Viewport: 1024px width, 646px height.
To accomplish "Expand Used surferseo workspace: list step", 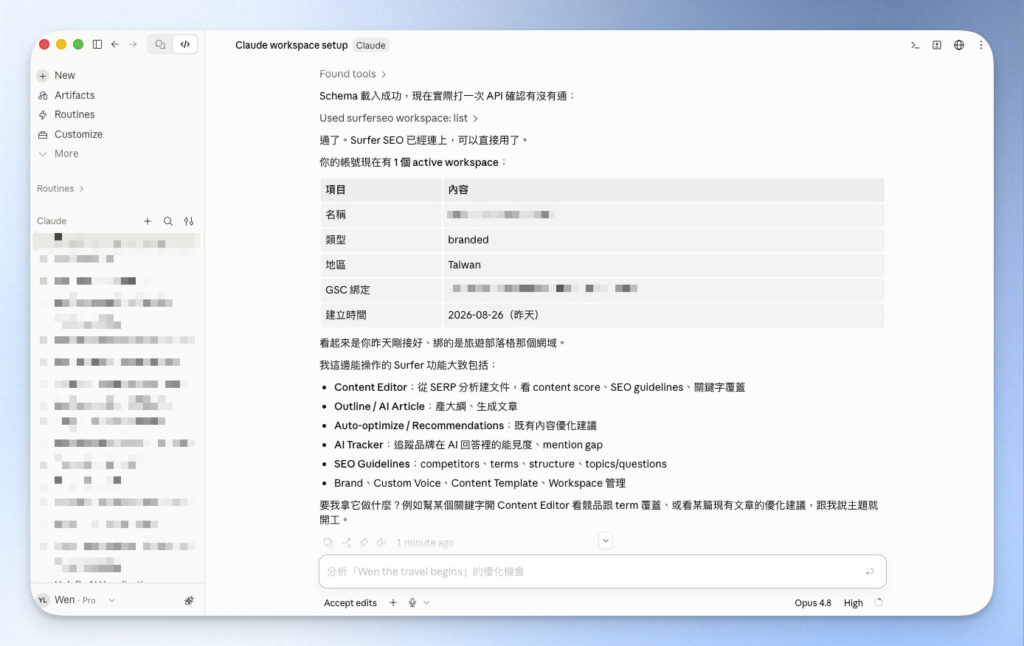I will pos(398,118).
